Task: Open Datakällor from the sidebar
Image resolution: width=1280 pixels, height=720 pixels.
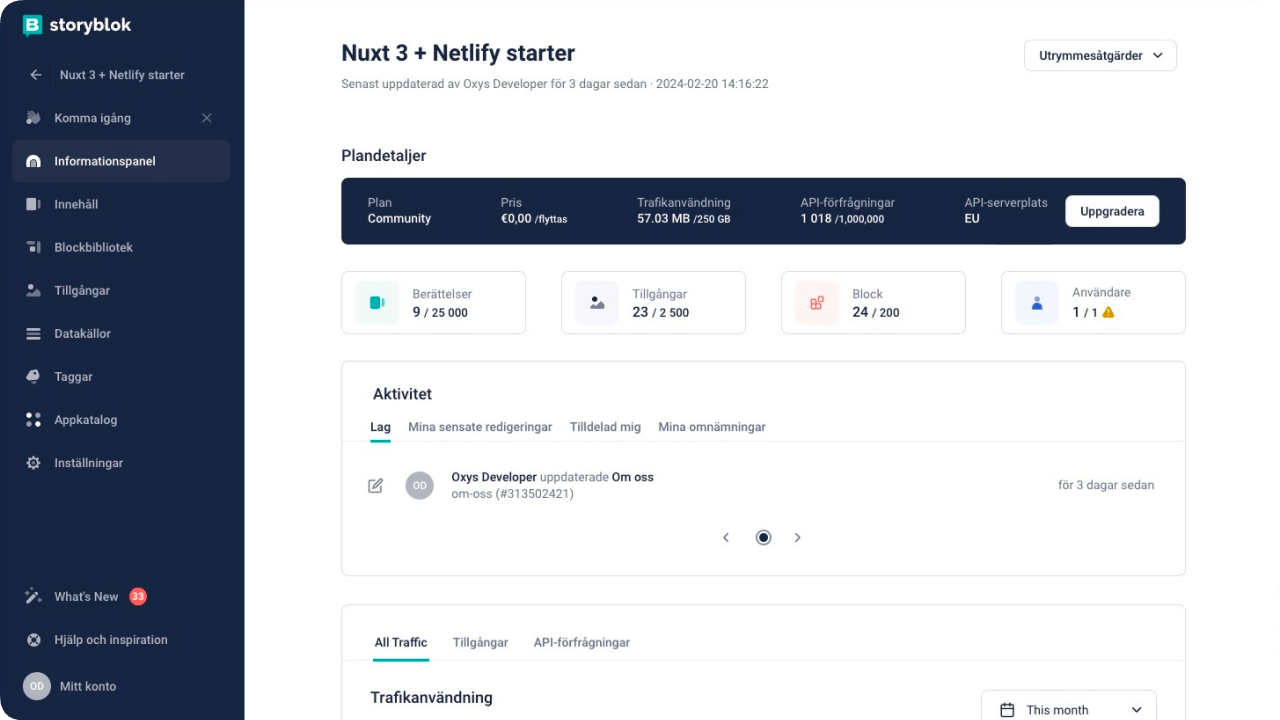Action: (x=84, y=333)
